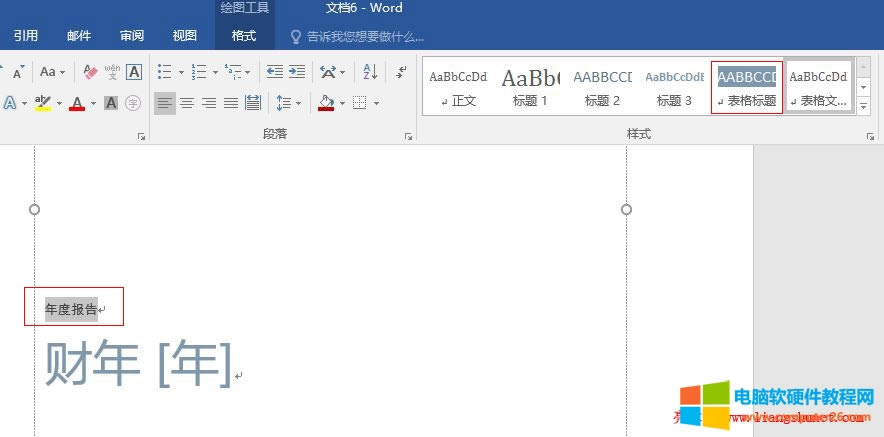Click the red font color button
The height and width of the screenshot is (437, 884).
point(77,103)
